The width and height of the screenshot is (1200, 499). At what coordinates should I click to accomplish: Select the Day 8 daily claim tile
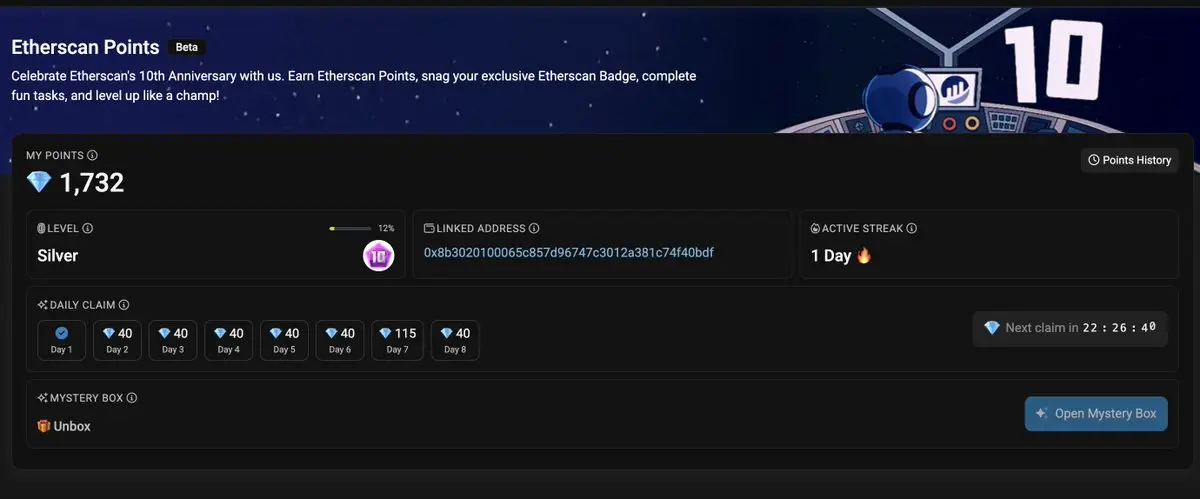[x=455, y=340]
